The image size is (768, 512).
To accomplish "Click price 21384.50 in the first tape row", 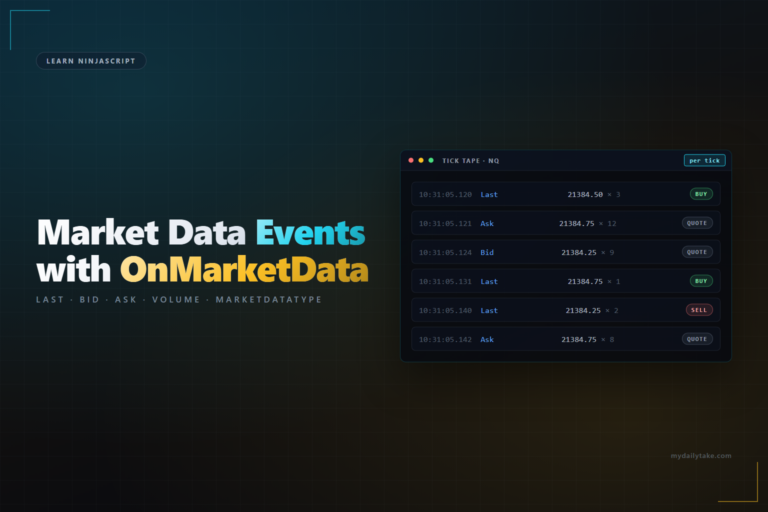I will pyautogui.click(x=585, y=195).
